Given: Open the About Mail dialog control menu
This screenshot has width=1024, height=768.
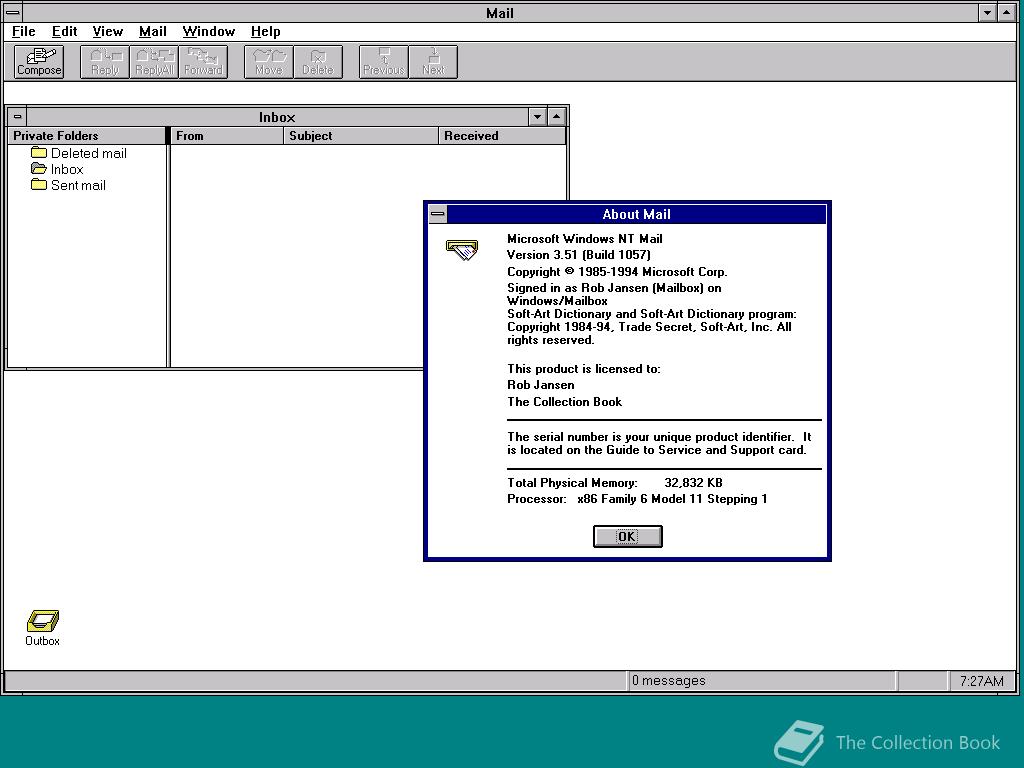Looking at the screenshot, I should pos(438,214).
